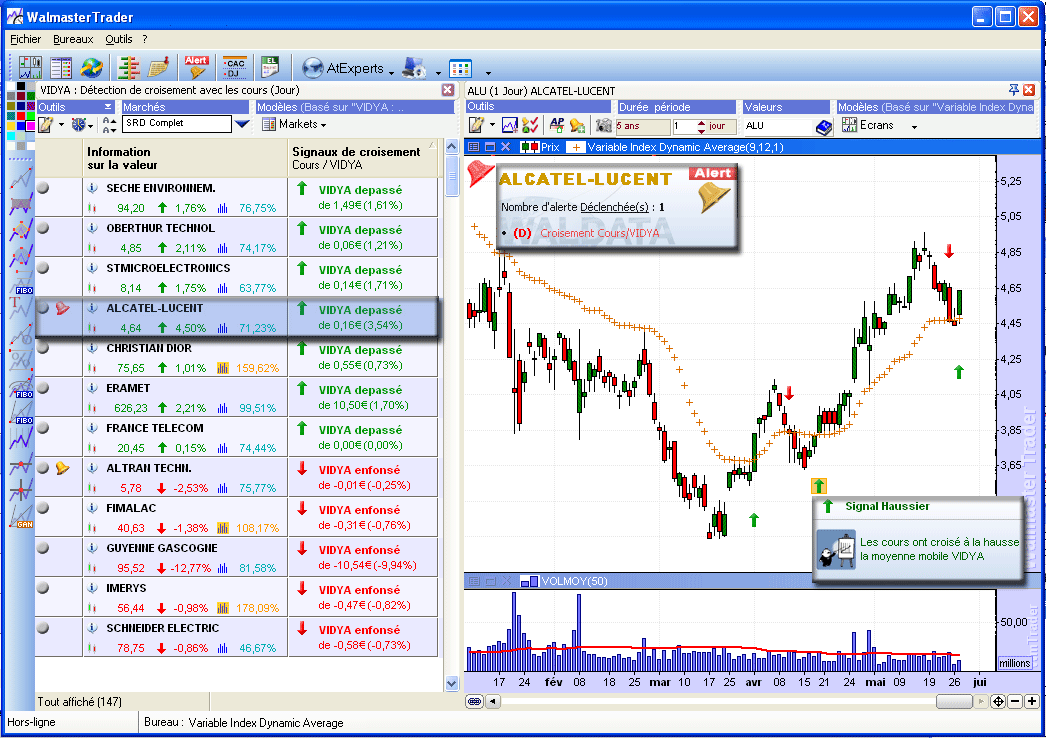Click the edit notepad icon in VIDYA panel
The height and width of the screenshot is (741, 1046).
(x=45, y=124)
